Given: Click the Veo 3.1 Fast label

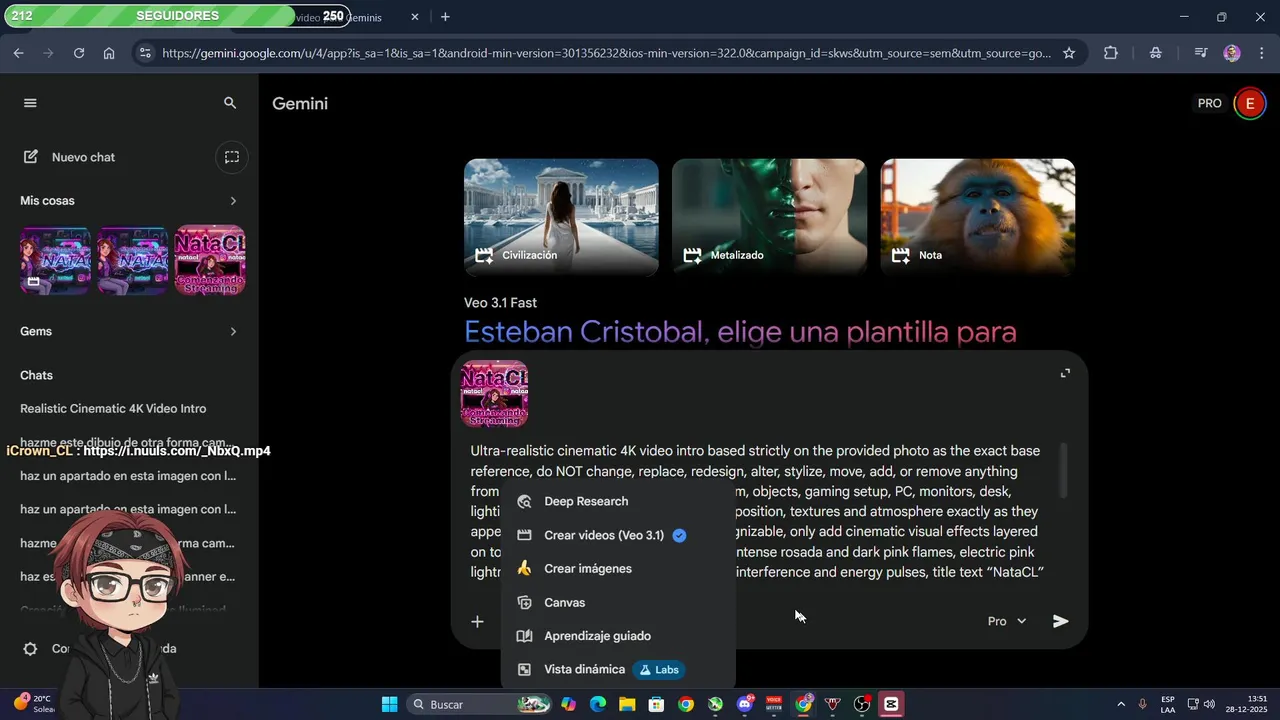Looking at the screenshot, I should tap(500, 303).
